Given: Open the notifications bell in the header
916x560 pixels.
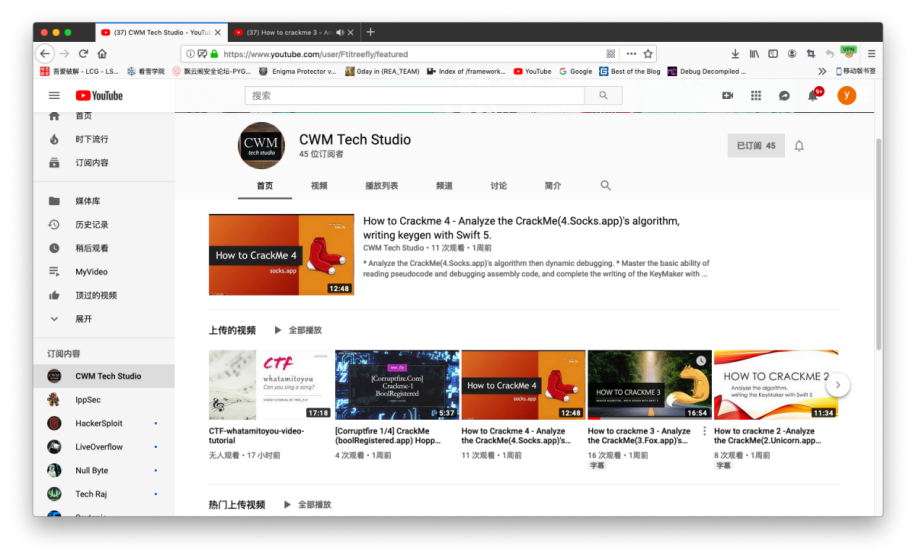Looking at the screenshot, I should tap(813, 95).
